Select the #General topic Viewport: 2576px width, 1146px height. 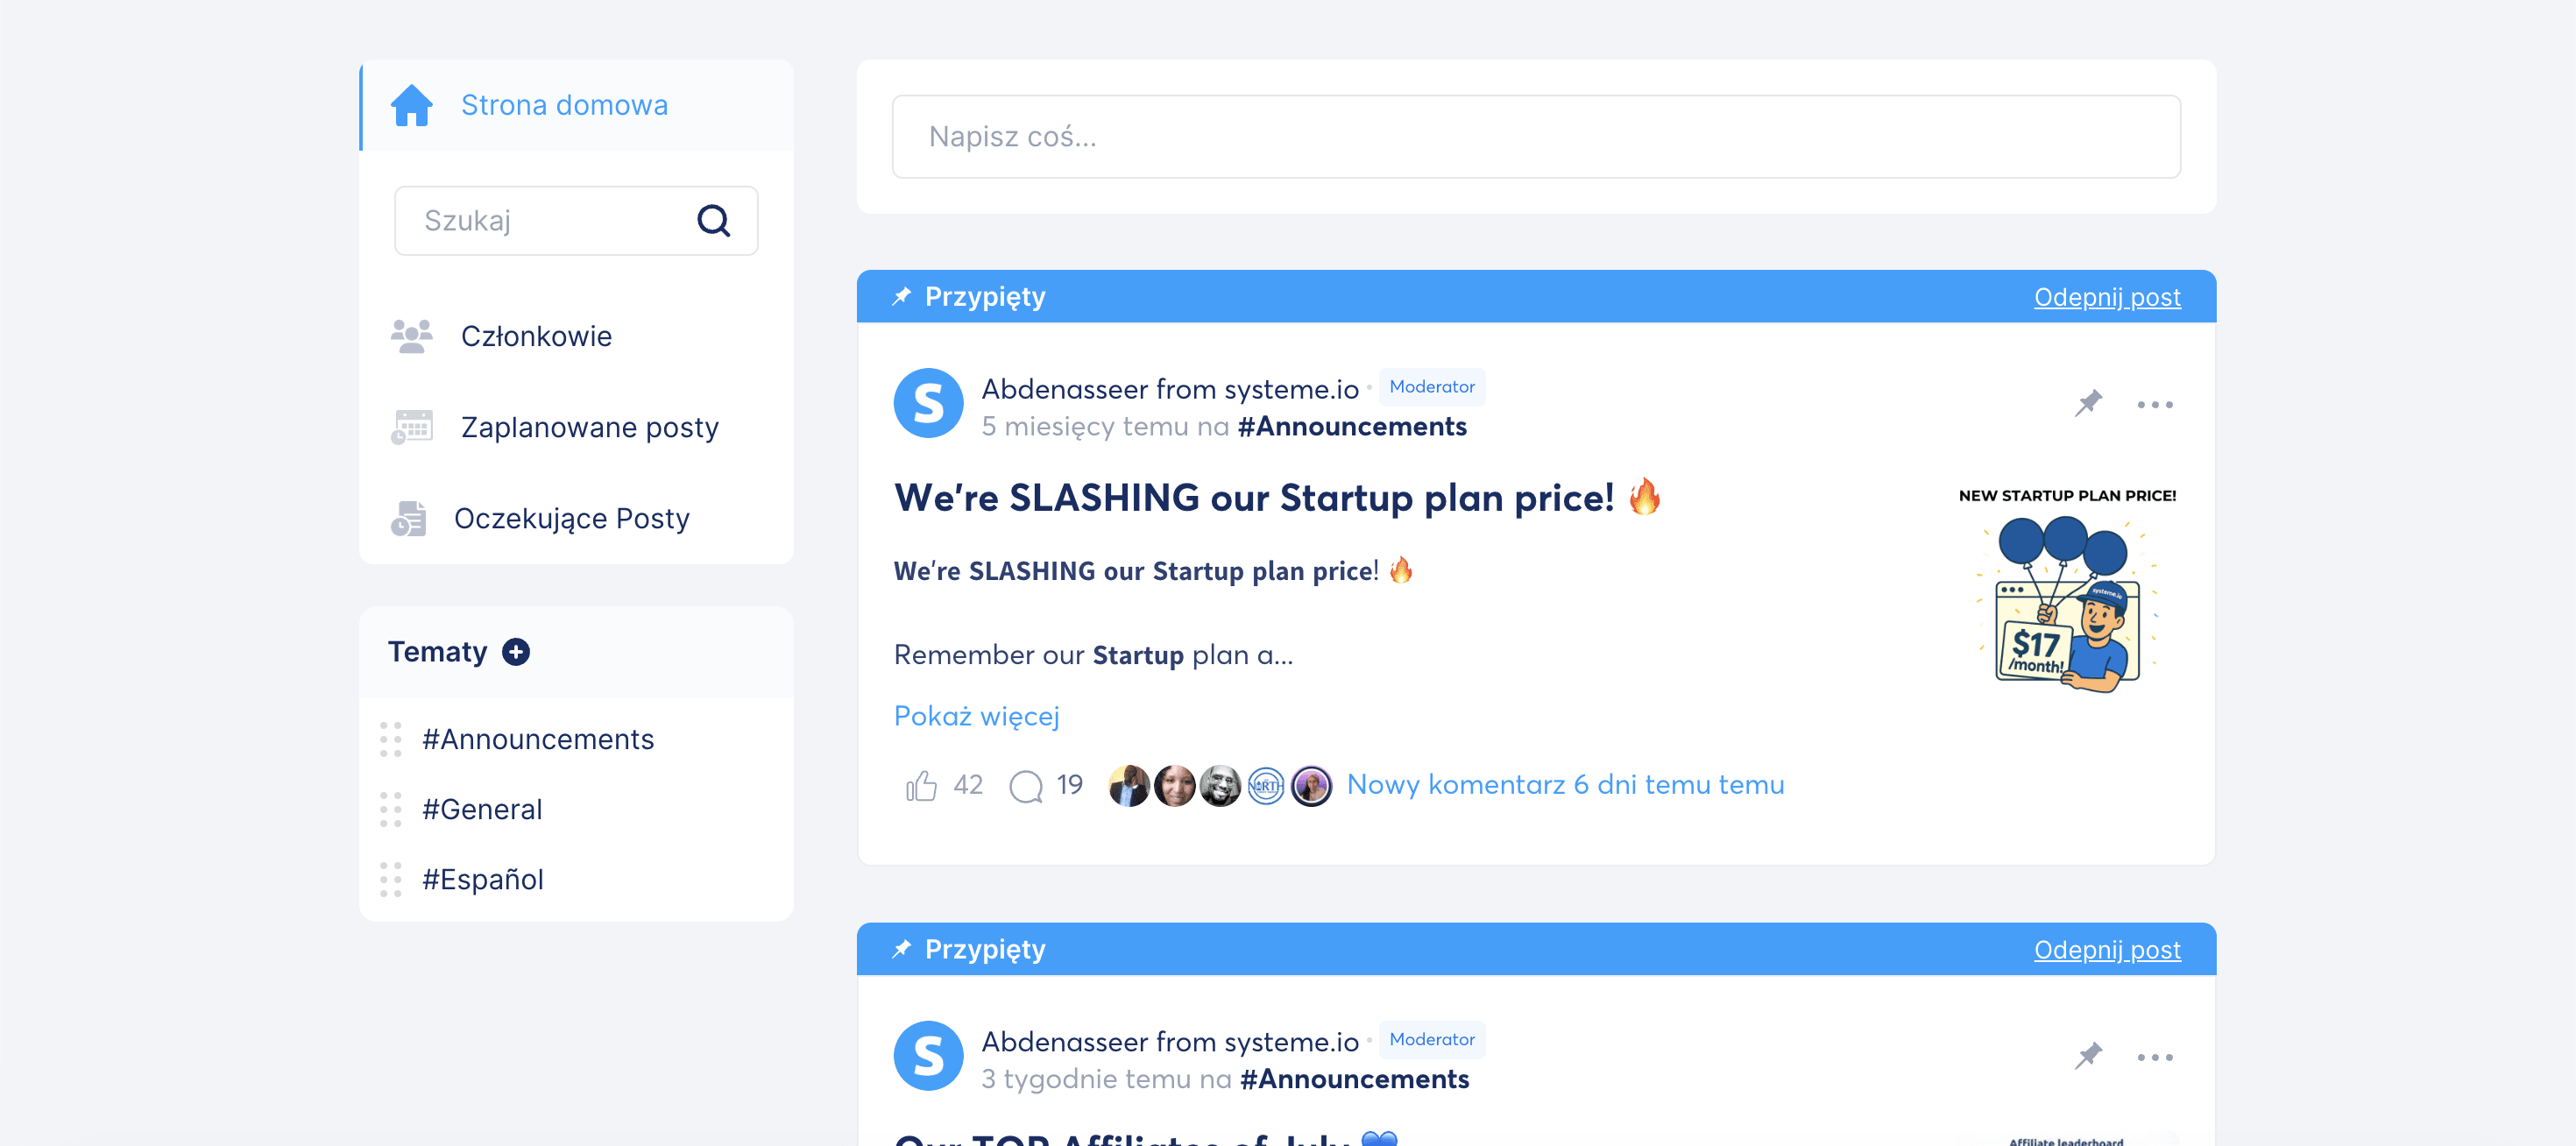(482, 809)
